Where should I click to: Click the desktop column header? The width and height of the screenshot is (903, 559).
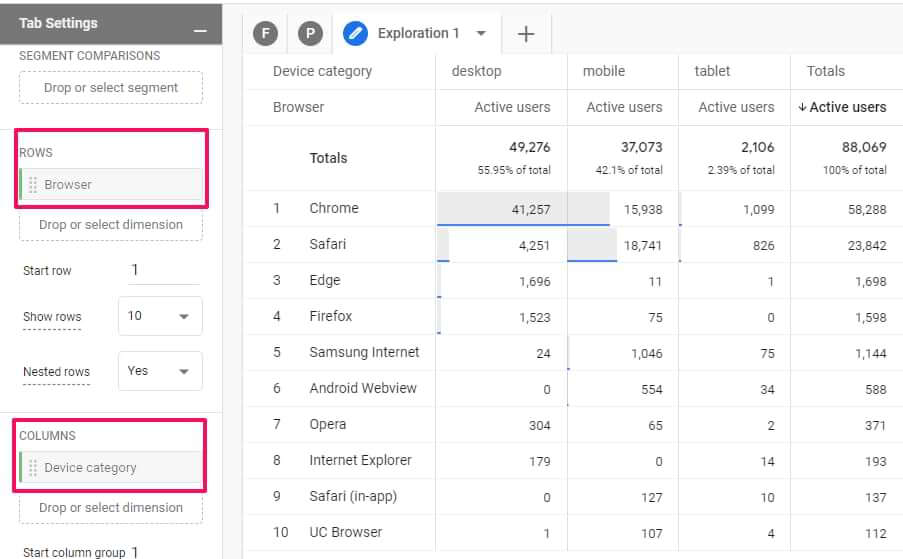[476, 71]
